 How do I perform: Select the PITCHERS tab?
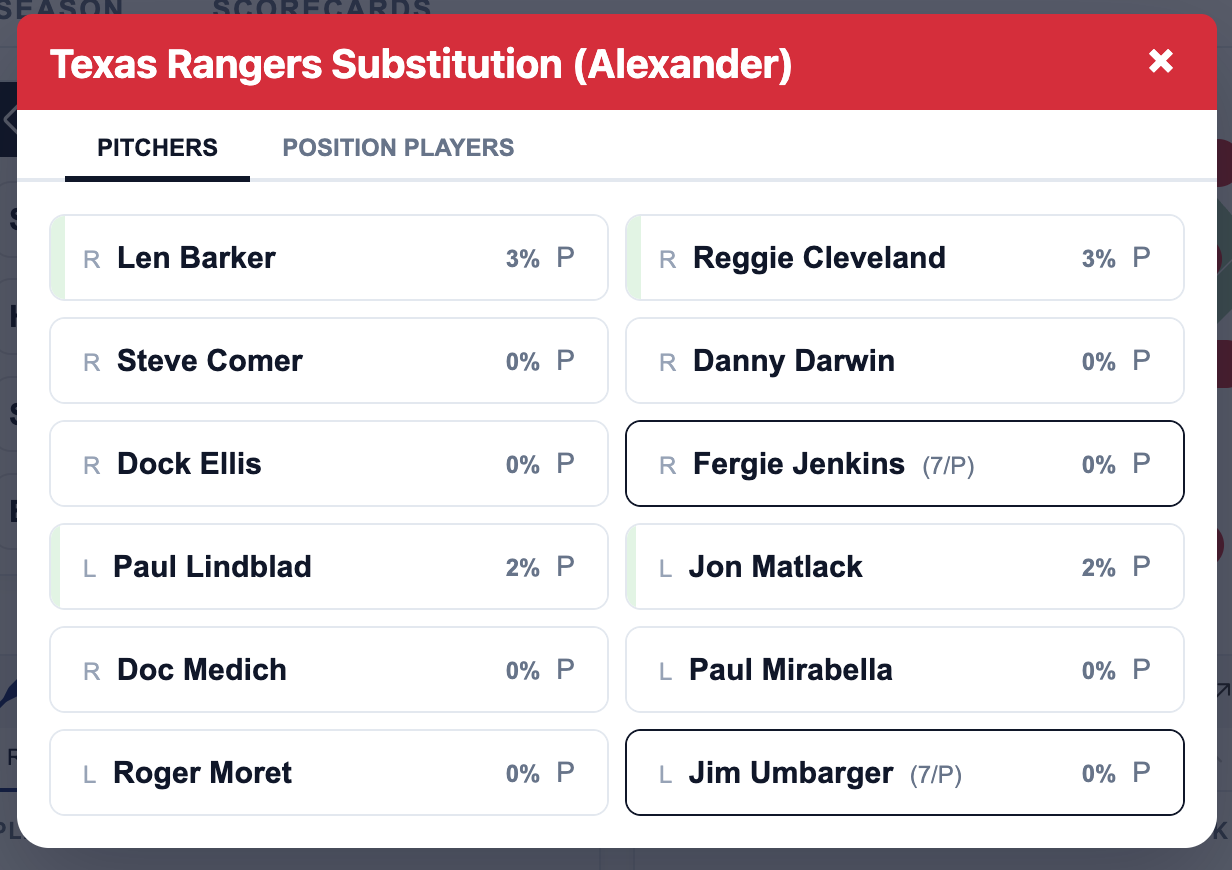pos(157,147)
